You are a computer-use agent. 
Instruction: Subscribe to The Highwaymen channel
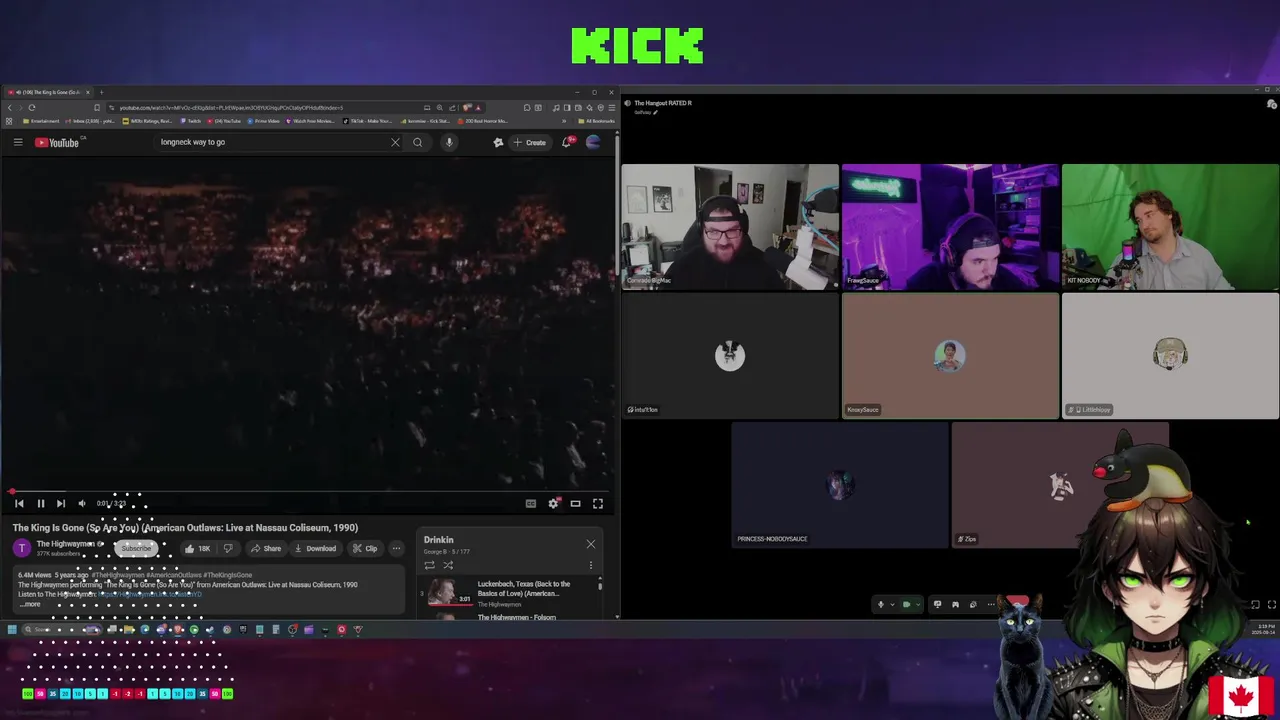tap(136, 548)
